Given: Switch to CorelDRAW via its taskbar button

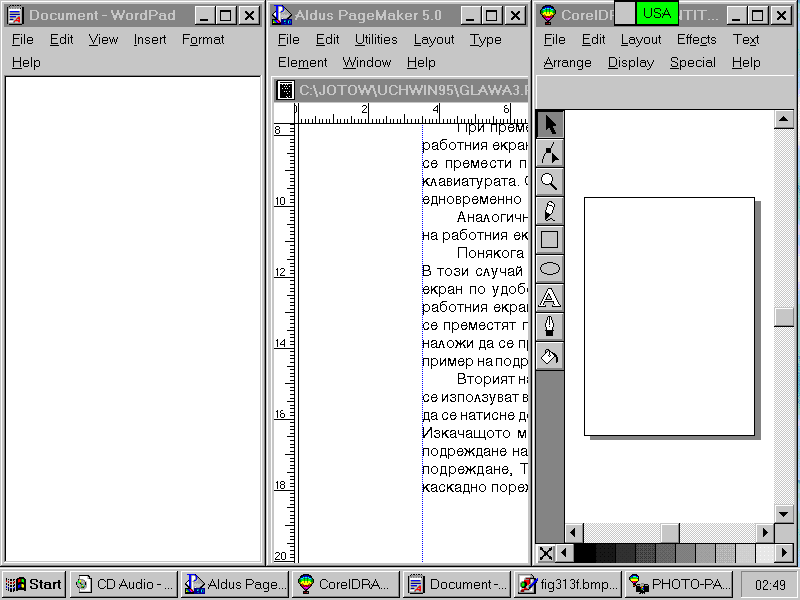Looking at the screenshot, I should pyautogui.click(x=346, y=584).
